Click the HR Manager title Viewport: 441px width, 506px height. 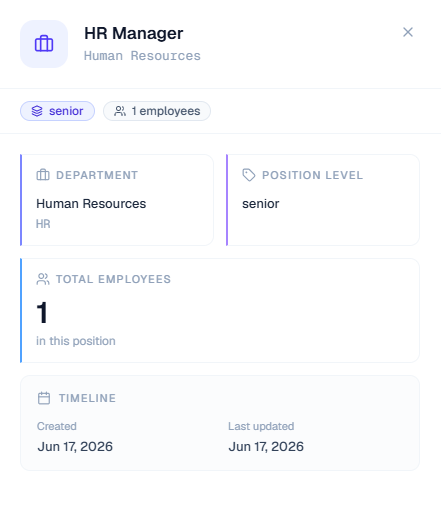(134, 33)
